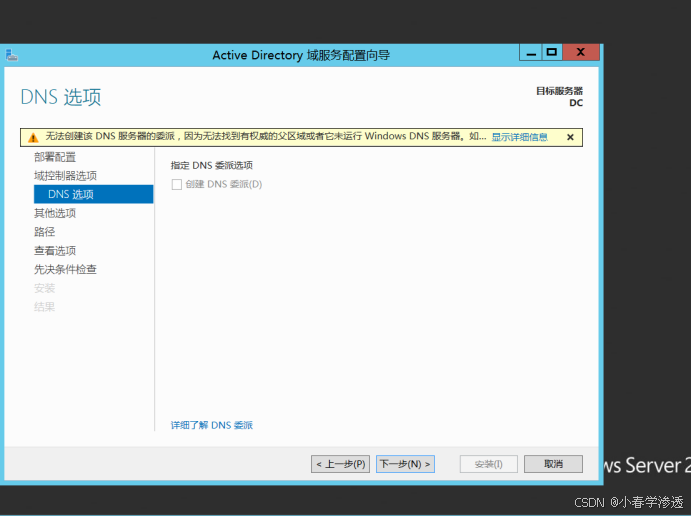
Task: Click the wizard app icon in title bar
Action: point(11,55)
